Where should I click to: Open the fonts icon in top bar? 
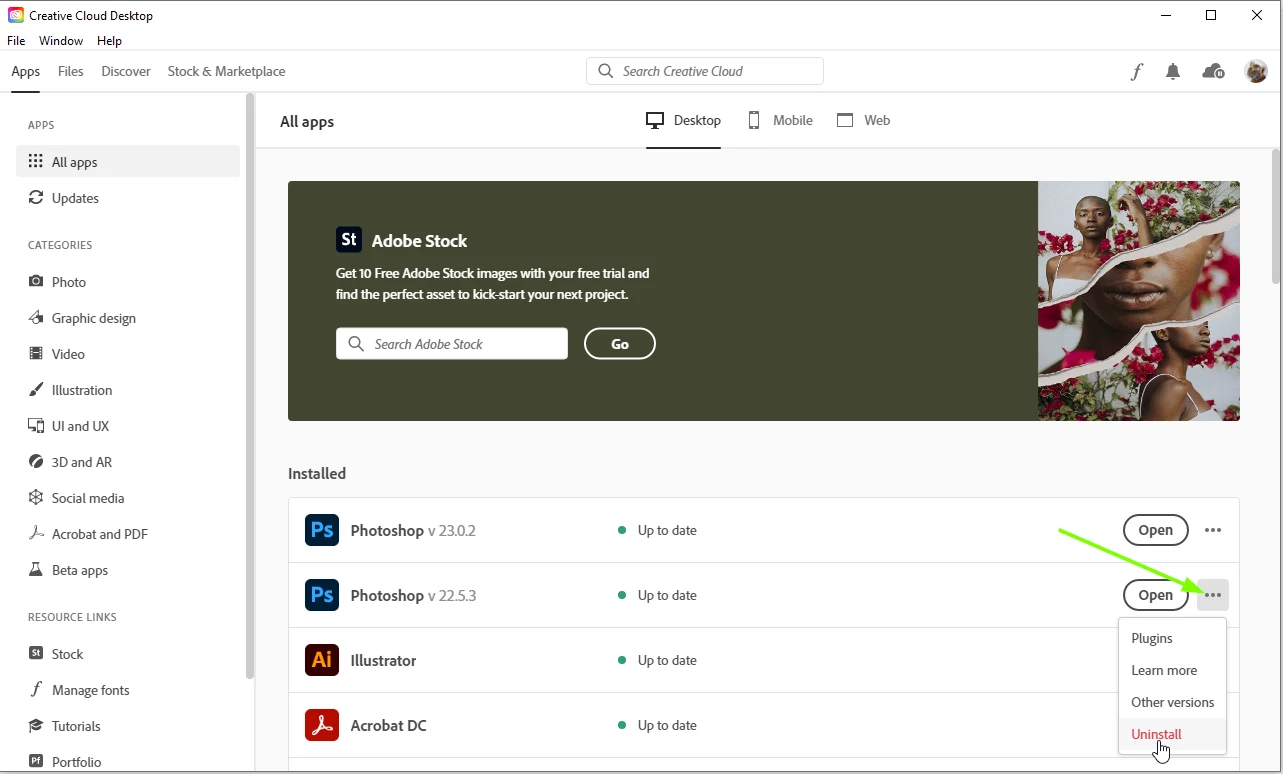tap(1137, 71)
